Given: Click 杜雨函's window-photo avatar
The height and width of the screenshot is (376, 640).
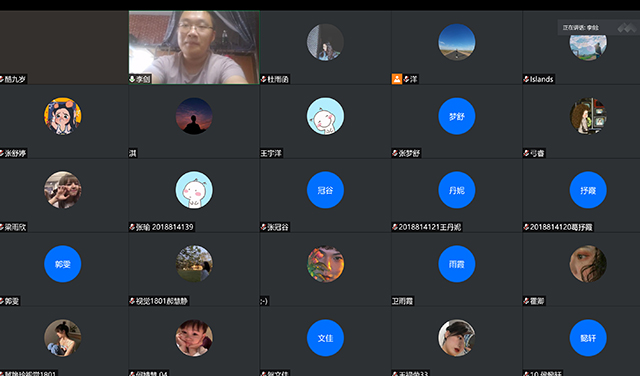Looking at the screenshot, I should (x=325, y=42).
